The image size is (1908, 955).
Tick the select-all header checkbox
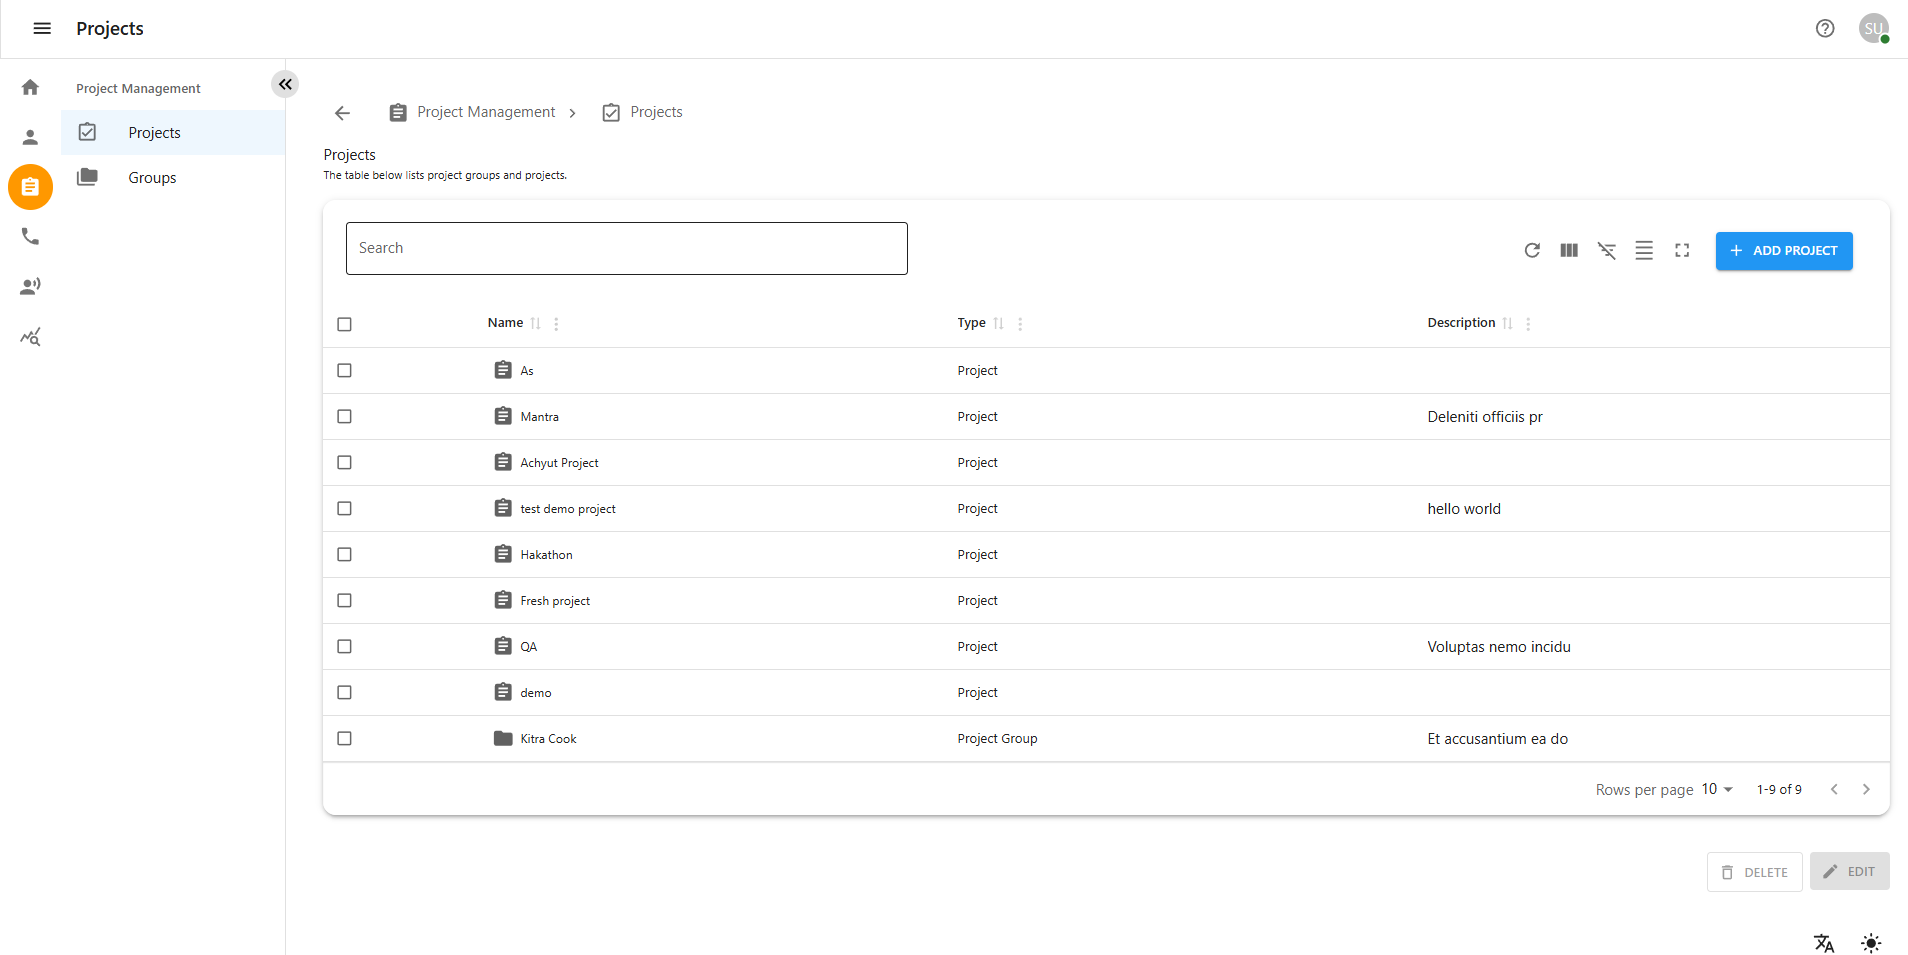click(x=345, y=324)
